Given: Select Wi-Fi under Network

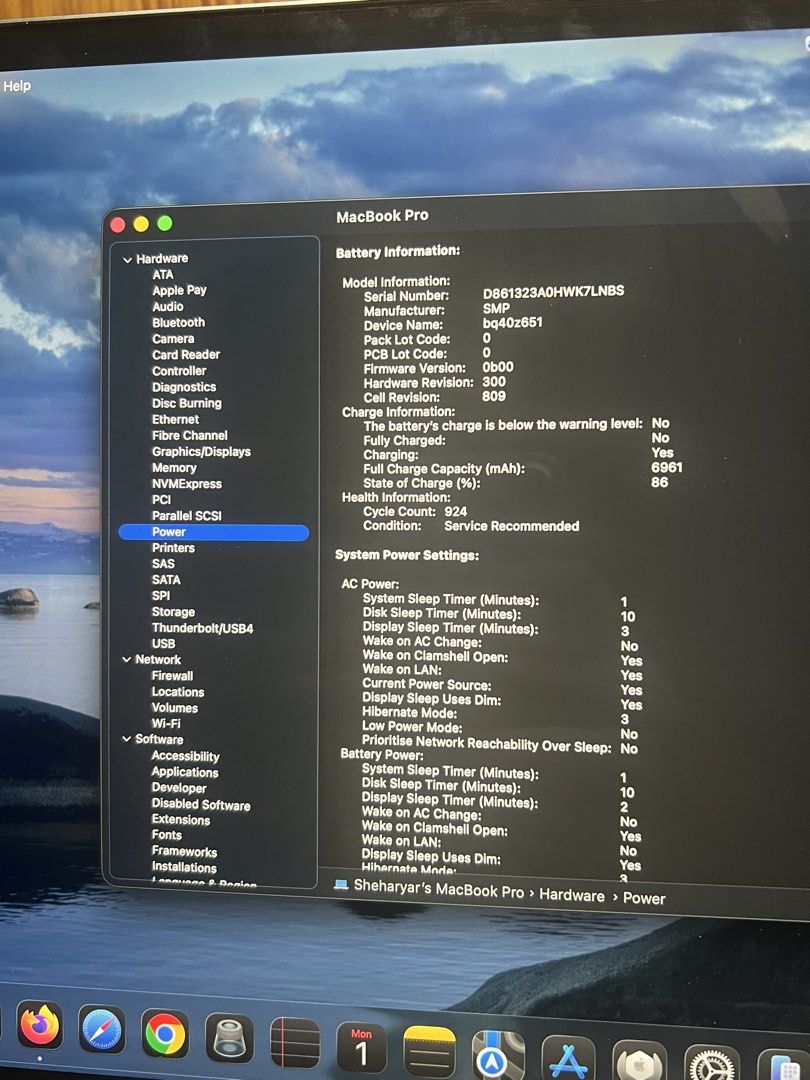Looking at the screenshot, I should click(165, 723).
